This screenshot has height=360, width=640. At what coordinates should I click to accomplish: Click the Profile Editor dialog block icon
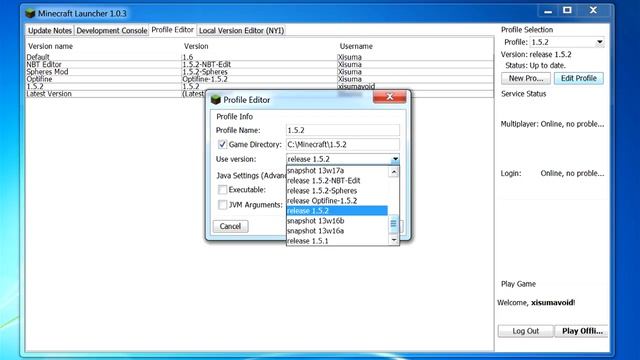point(216,100)
